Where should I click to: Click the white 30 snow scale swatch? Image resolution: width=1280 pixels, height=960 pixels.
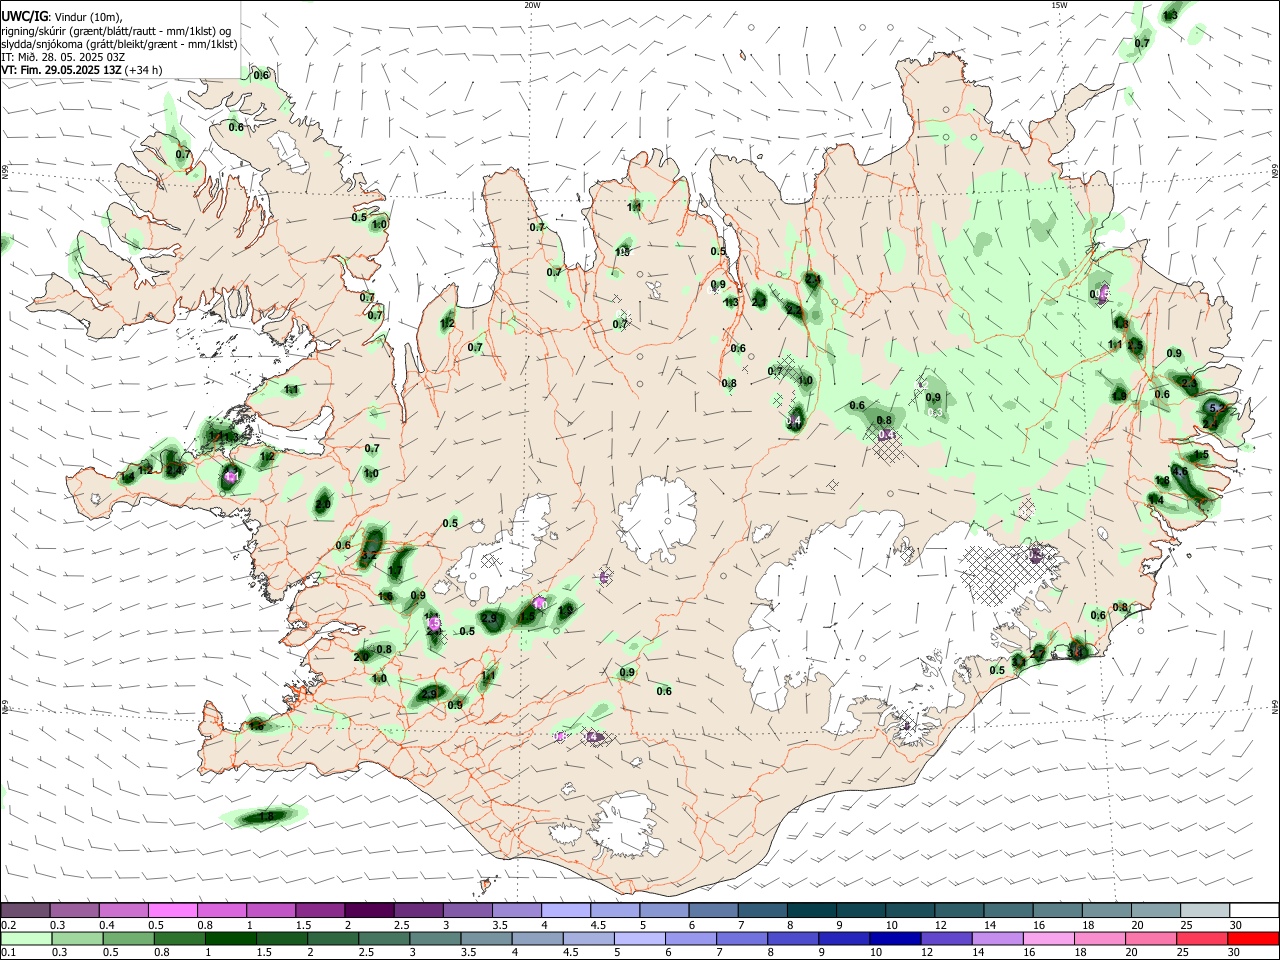(1254, 910)
